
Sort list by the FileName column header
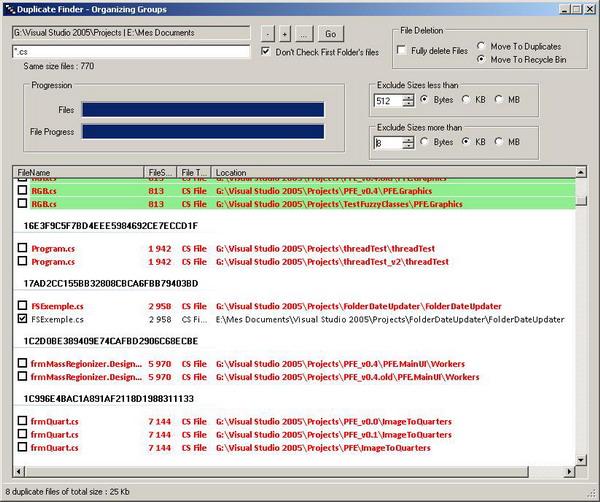pyautogui.click(x=78, y=173)
